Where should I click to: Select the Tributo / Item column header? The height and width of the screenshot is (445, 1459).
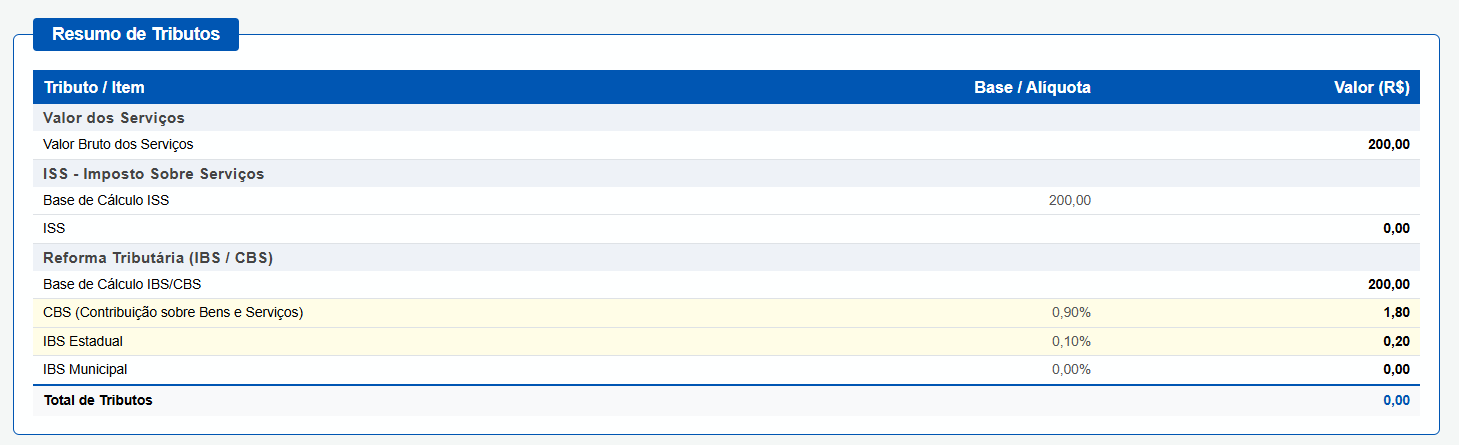pos(94,88)
